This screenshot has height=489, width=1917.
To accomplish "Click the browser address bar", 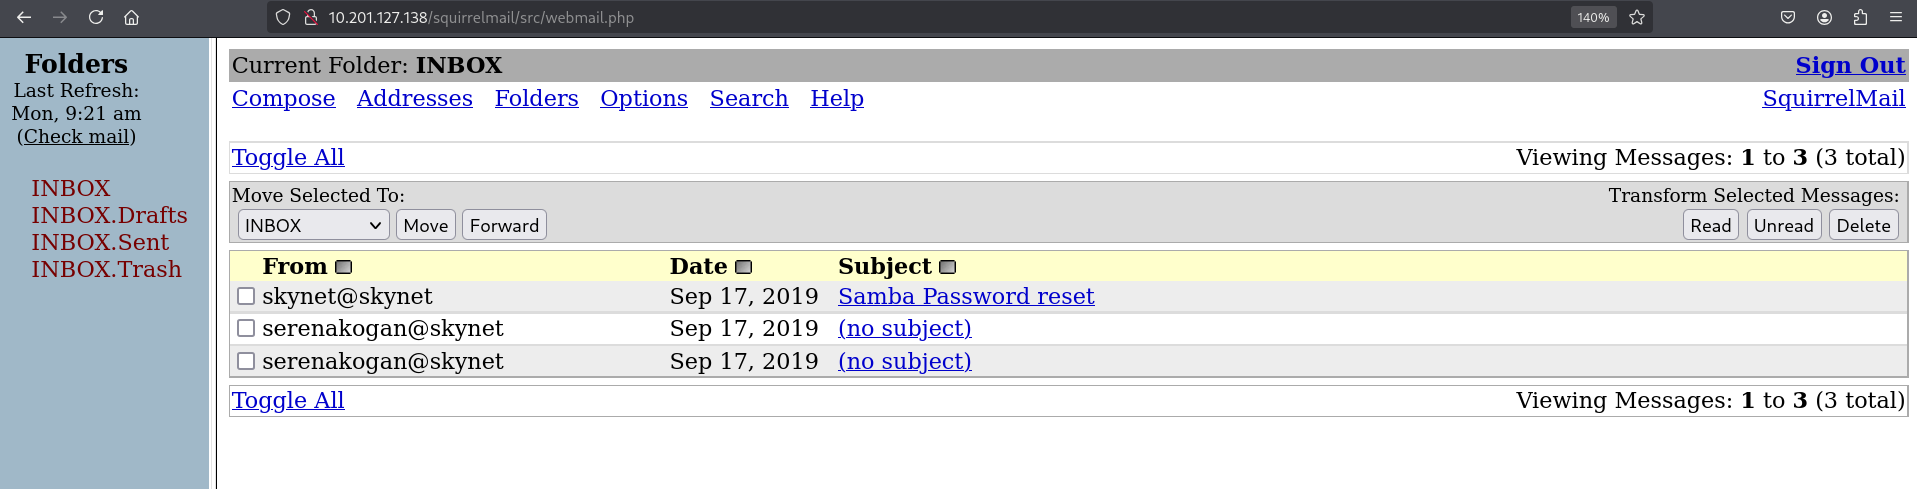I will pyautogui.click(x=900, y=17).
